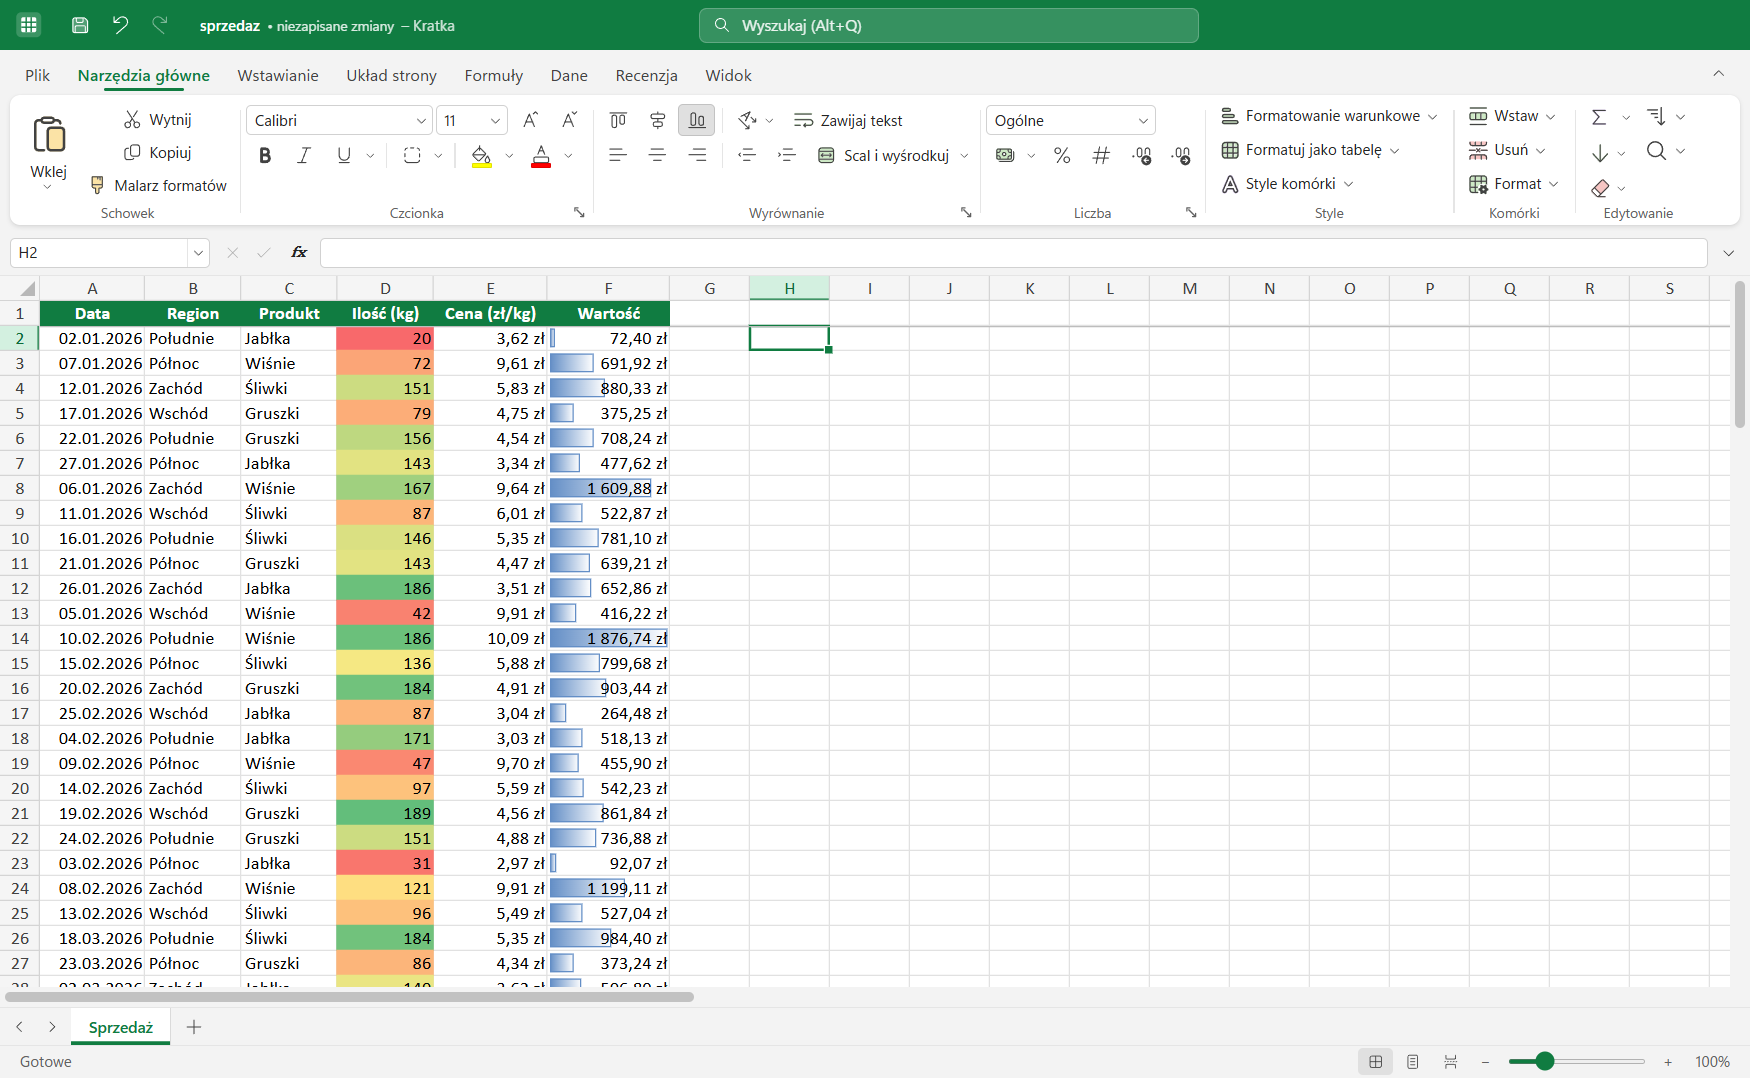Viewport: 1750px width, 1078px height.
Task: Open Find and Select magnifier
Action: (x=1657, y=151)
